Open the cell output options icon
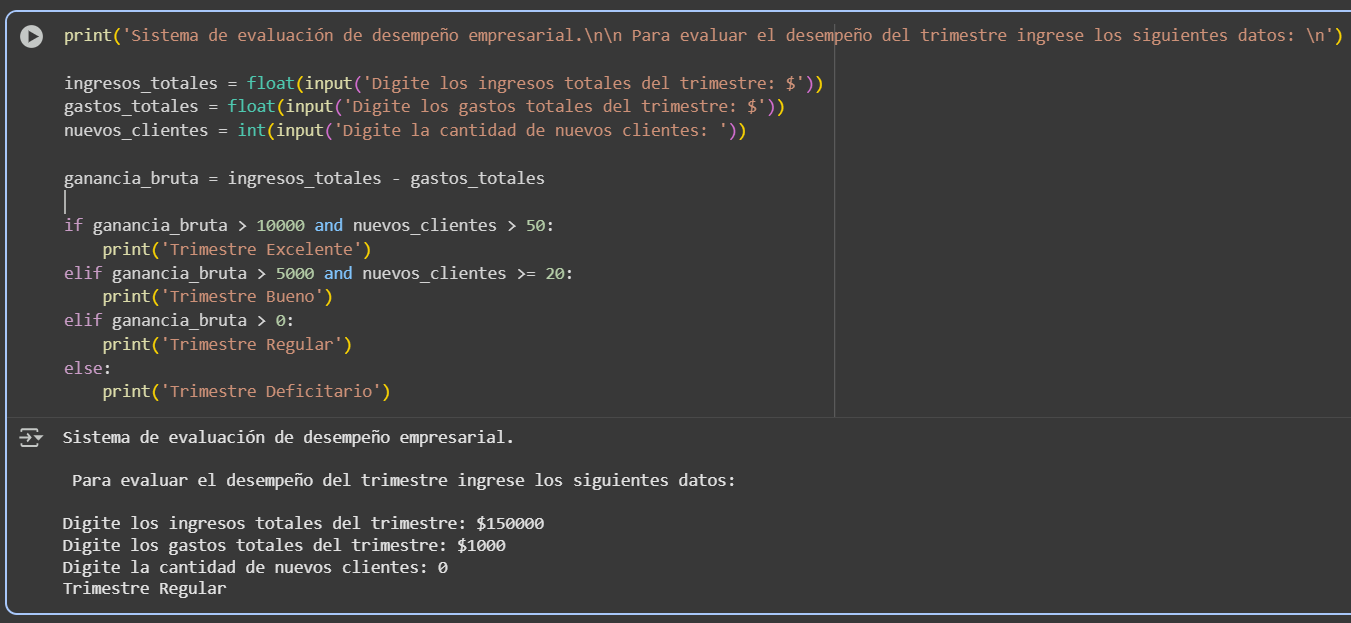This screenshot has height=623, width=1351. 31,437
